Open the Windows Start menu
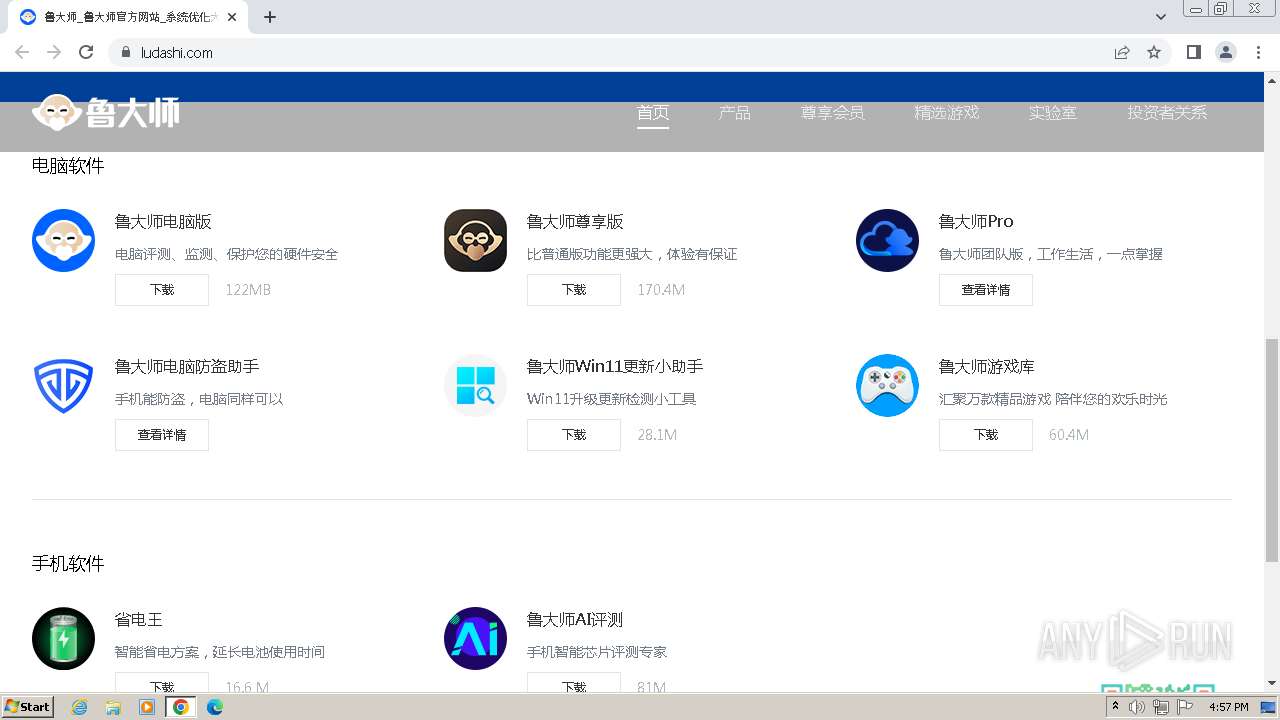 (x=27, y=707)
